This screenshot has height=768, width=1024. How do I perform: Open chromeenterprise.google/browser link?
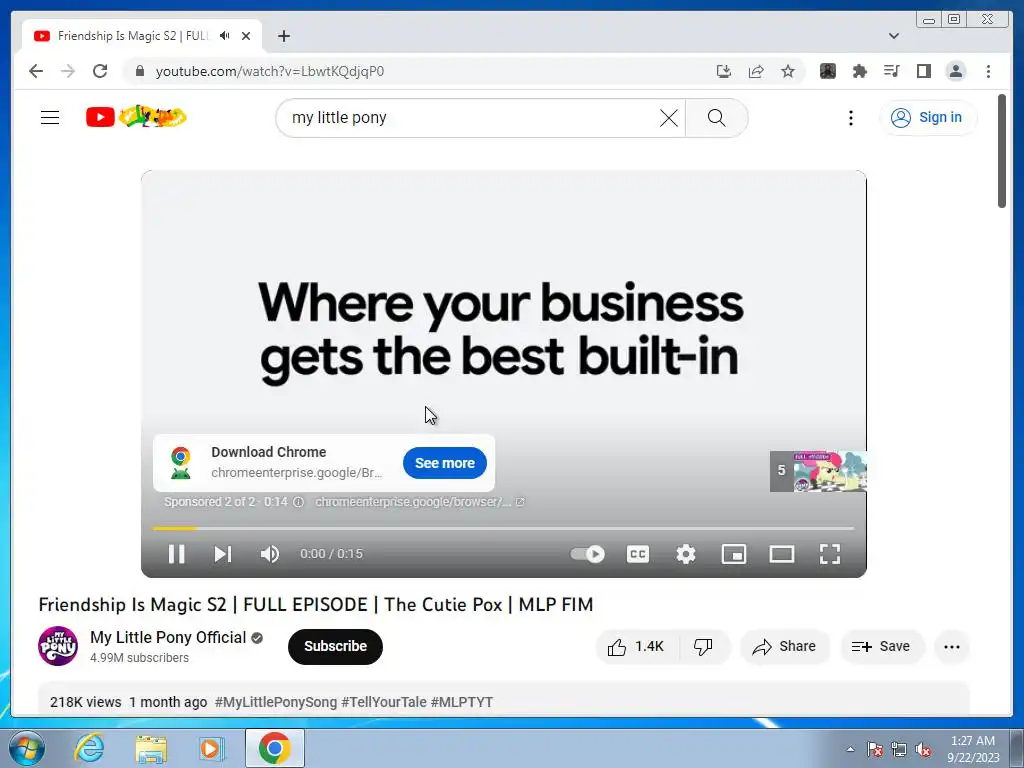click(419, 502)
